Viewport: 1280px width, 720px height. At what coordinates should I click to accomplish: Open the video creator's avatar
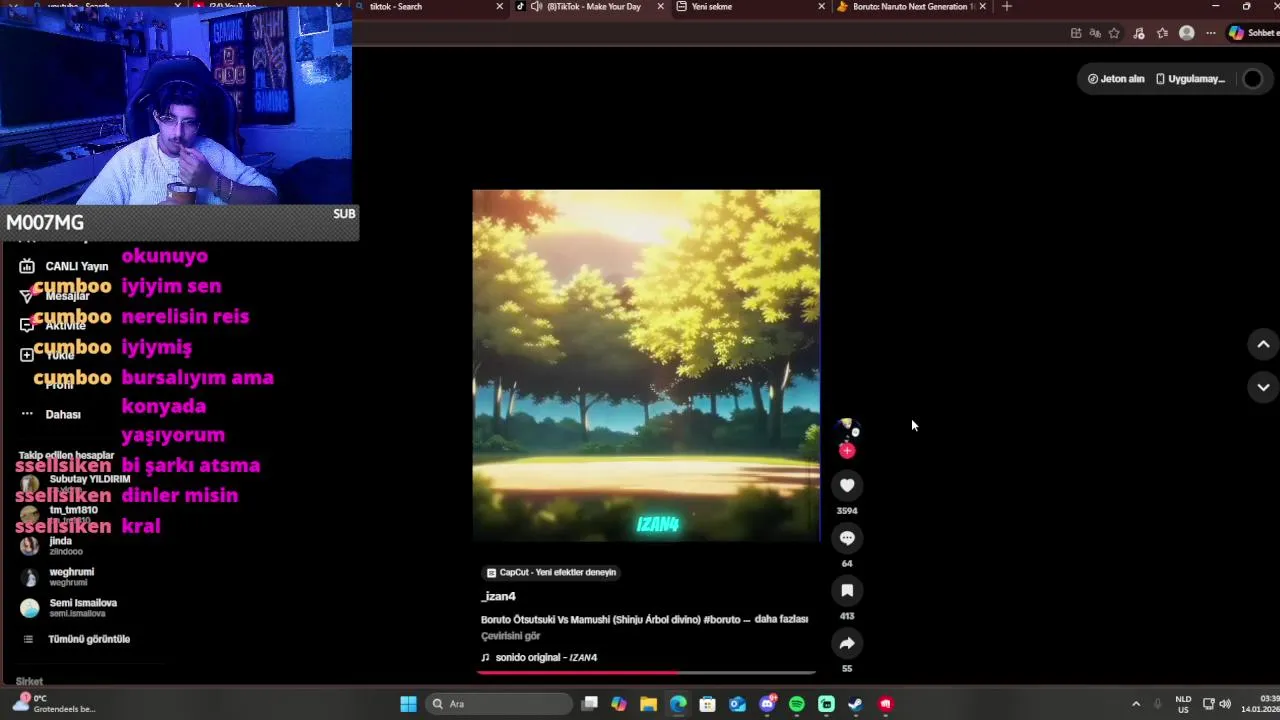click(847, 429)
